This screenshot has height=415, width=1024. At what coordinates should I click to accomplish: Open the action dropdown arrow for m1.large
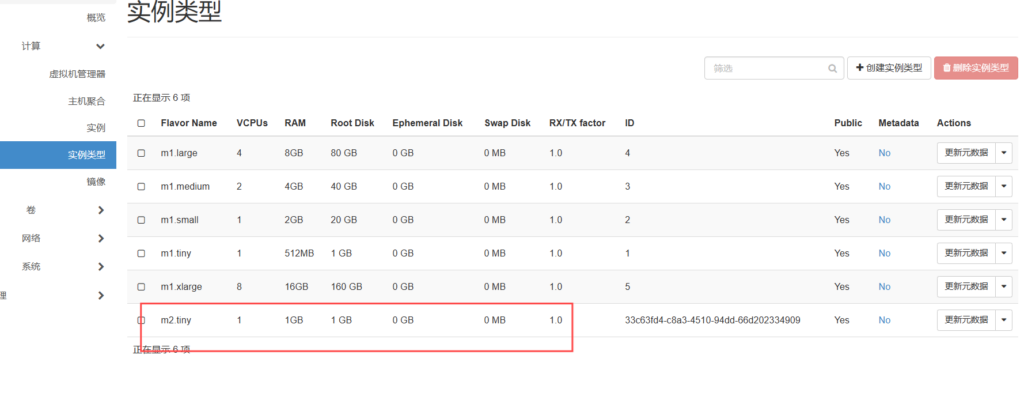coord(1003,153)
